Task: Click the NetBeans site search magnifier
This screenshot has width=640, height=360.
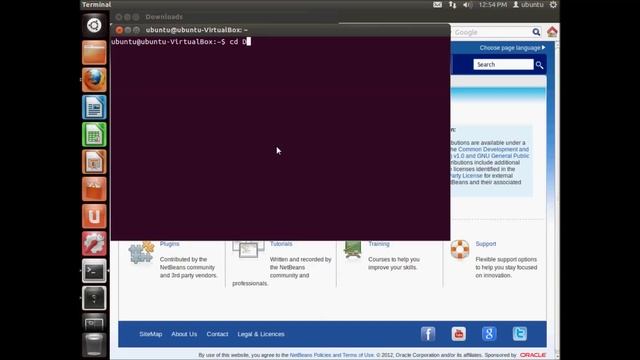Action: (540, 65)
